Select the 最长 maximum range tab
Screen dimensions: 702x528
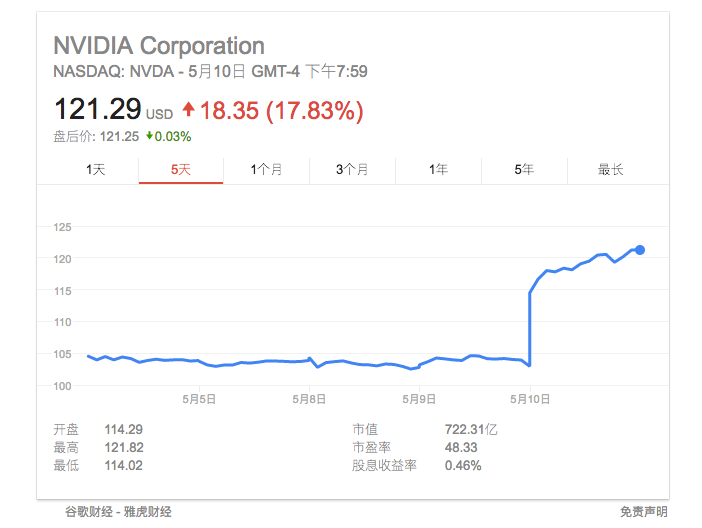pos(610,170)
